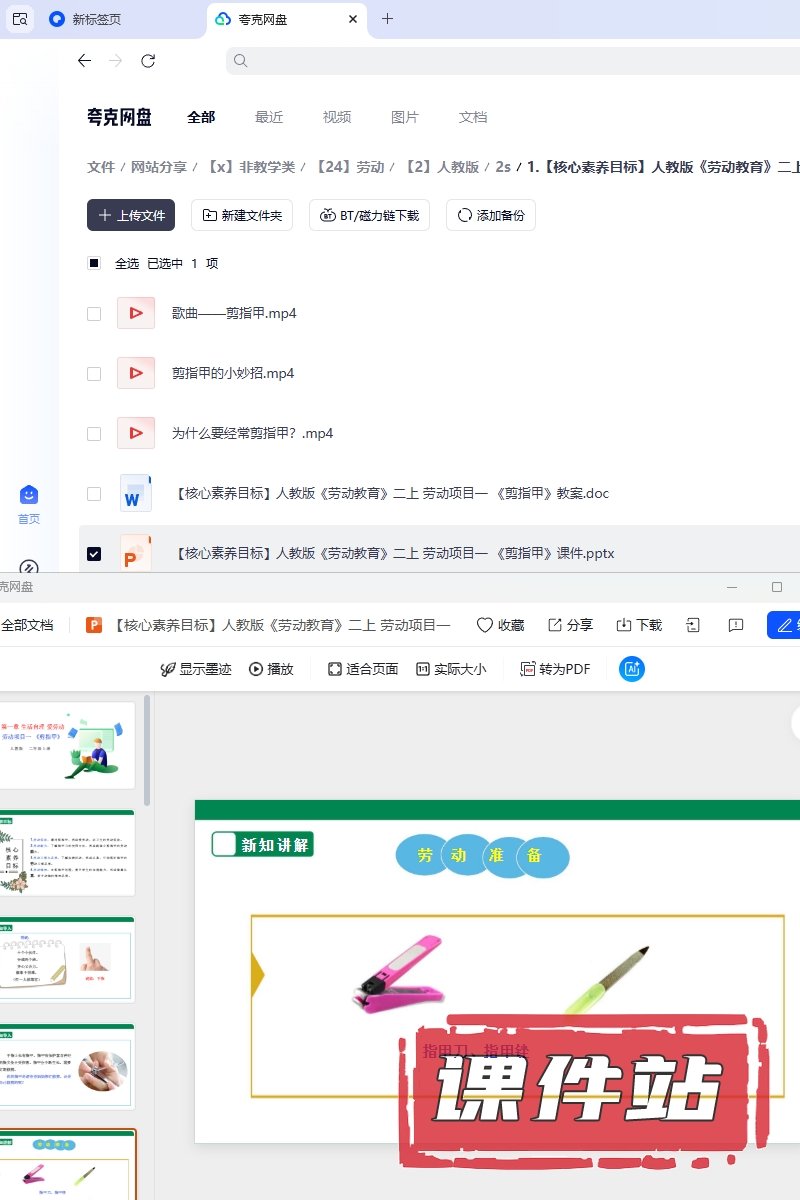Click the 下载 download icon in preview
The width and height of the screenshot is (800, 1200).
tap(624, 625)
